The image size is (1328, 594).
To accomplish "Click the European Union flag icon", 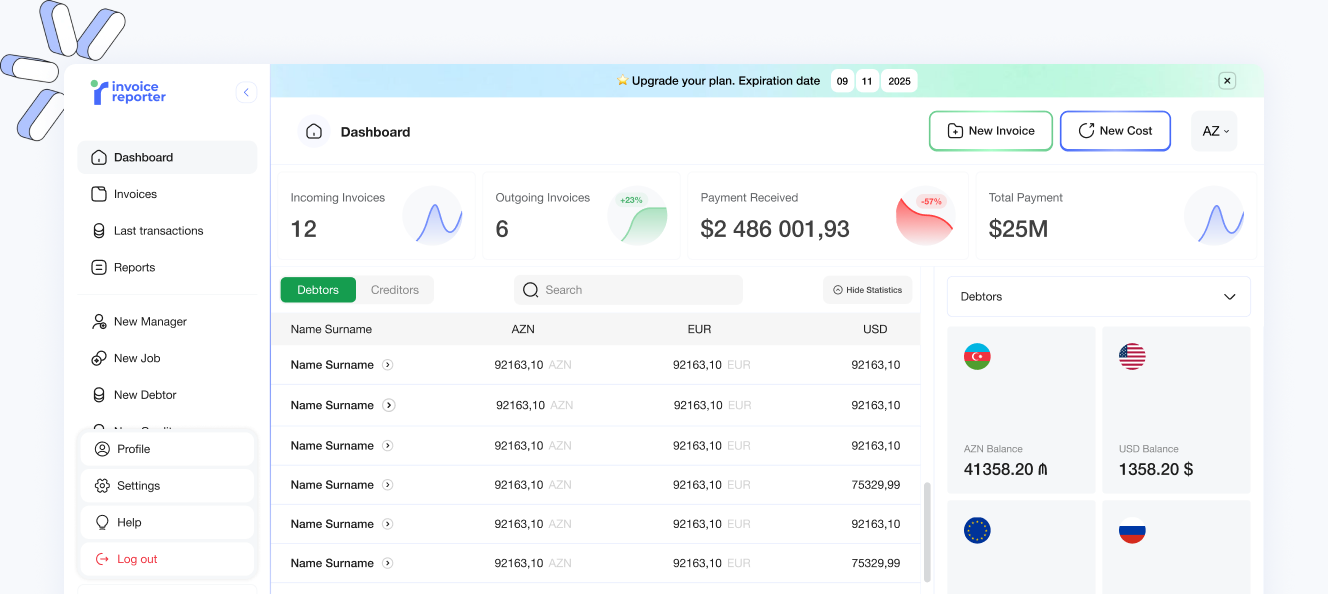I will [977, 530].
